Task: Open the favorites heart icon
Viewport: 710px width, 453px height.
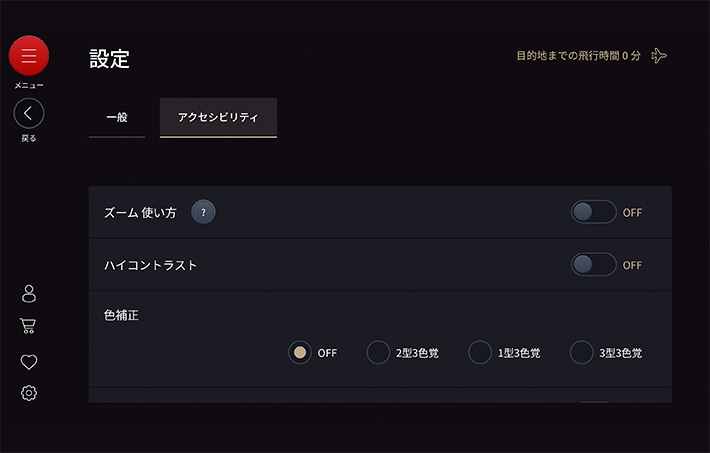Action: (29, 361)
